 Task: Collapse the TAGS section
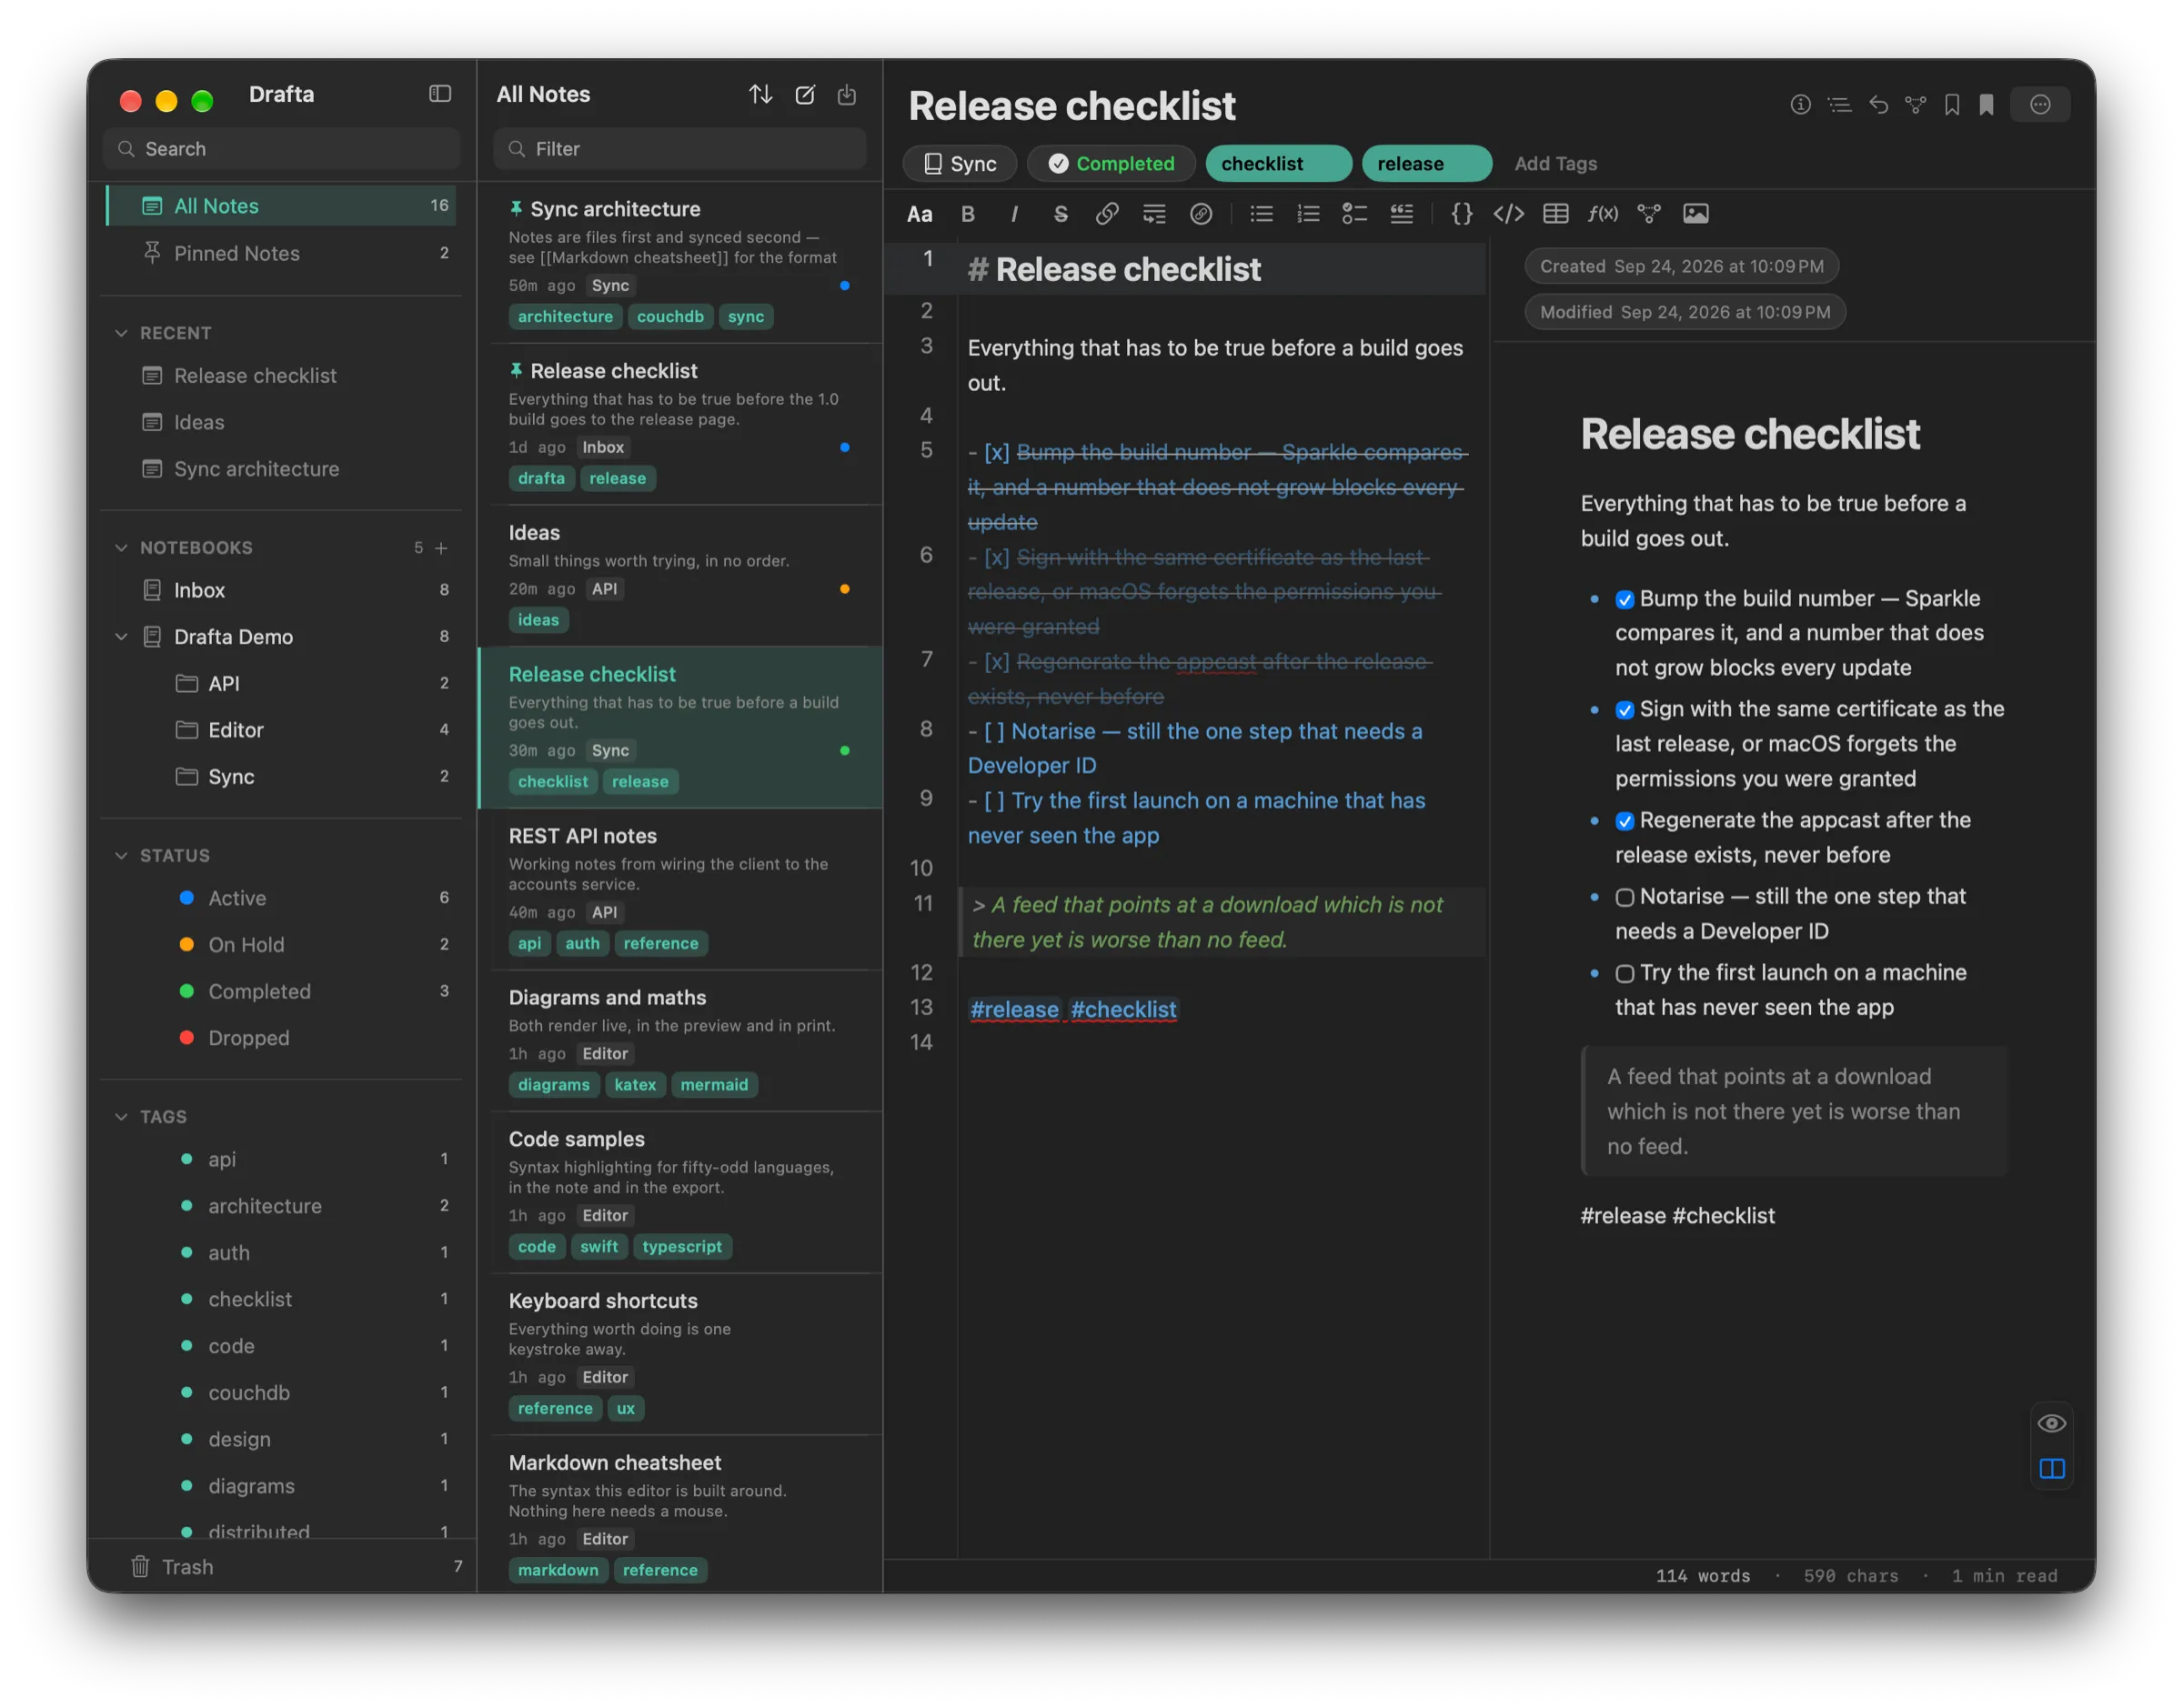click(x=121, y=1117)
